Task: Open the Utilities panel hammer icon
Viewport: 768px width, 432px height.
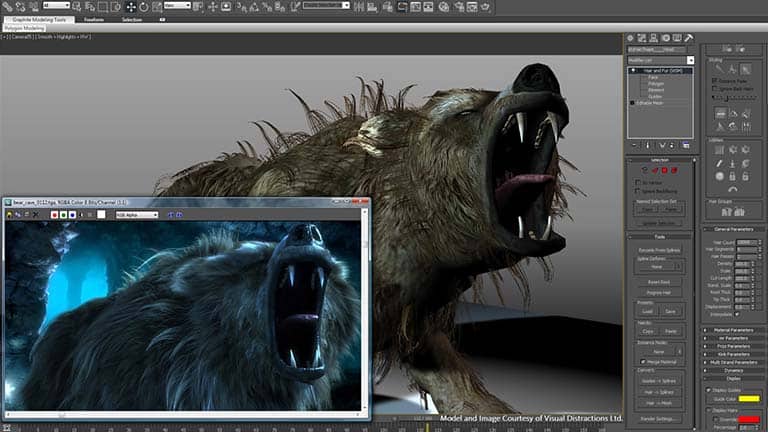Action: tap(689, 38)
